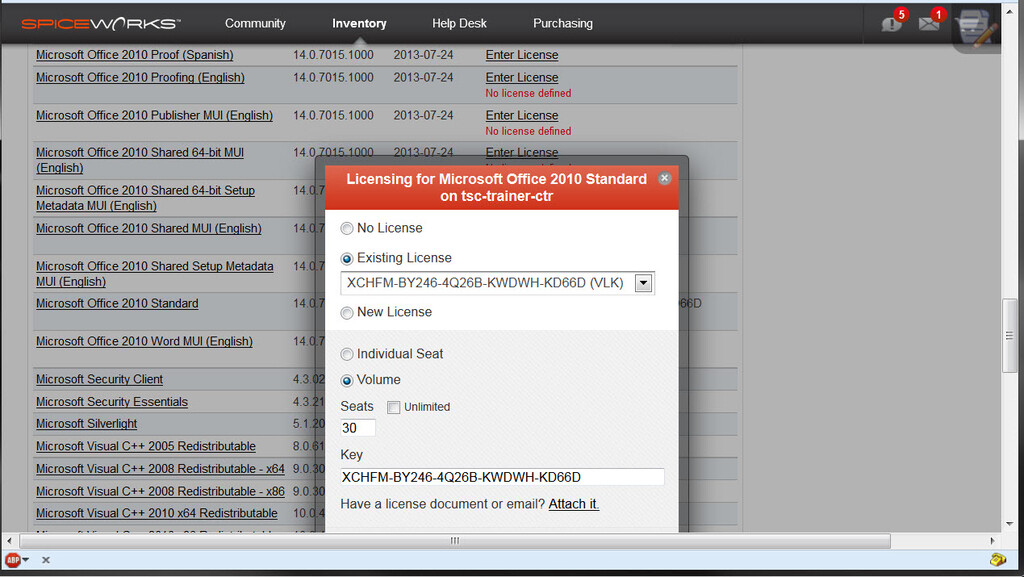
Task: Open the Community menu
Action: pyautogui.click(x=255, y=22)
